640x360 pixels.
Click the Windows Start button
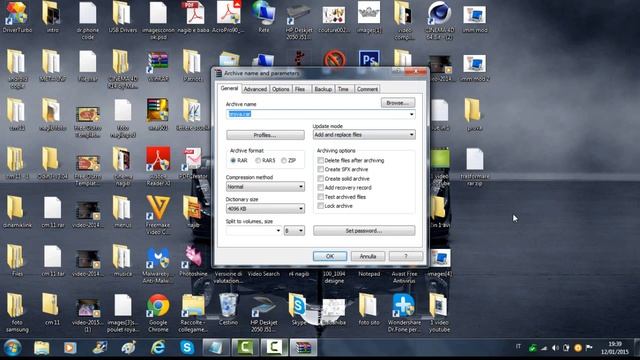click(13, 348)
